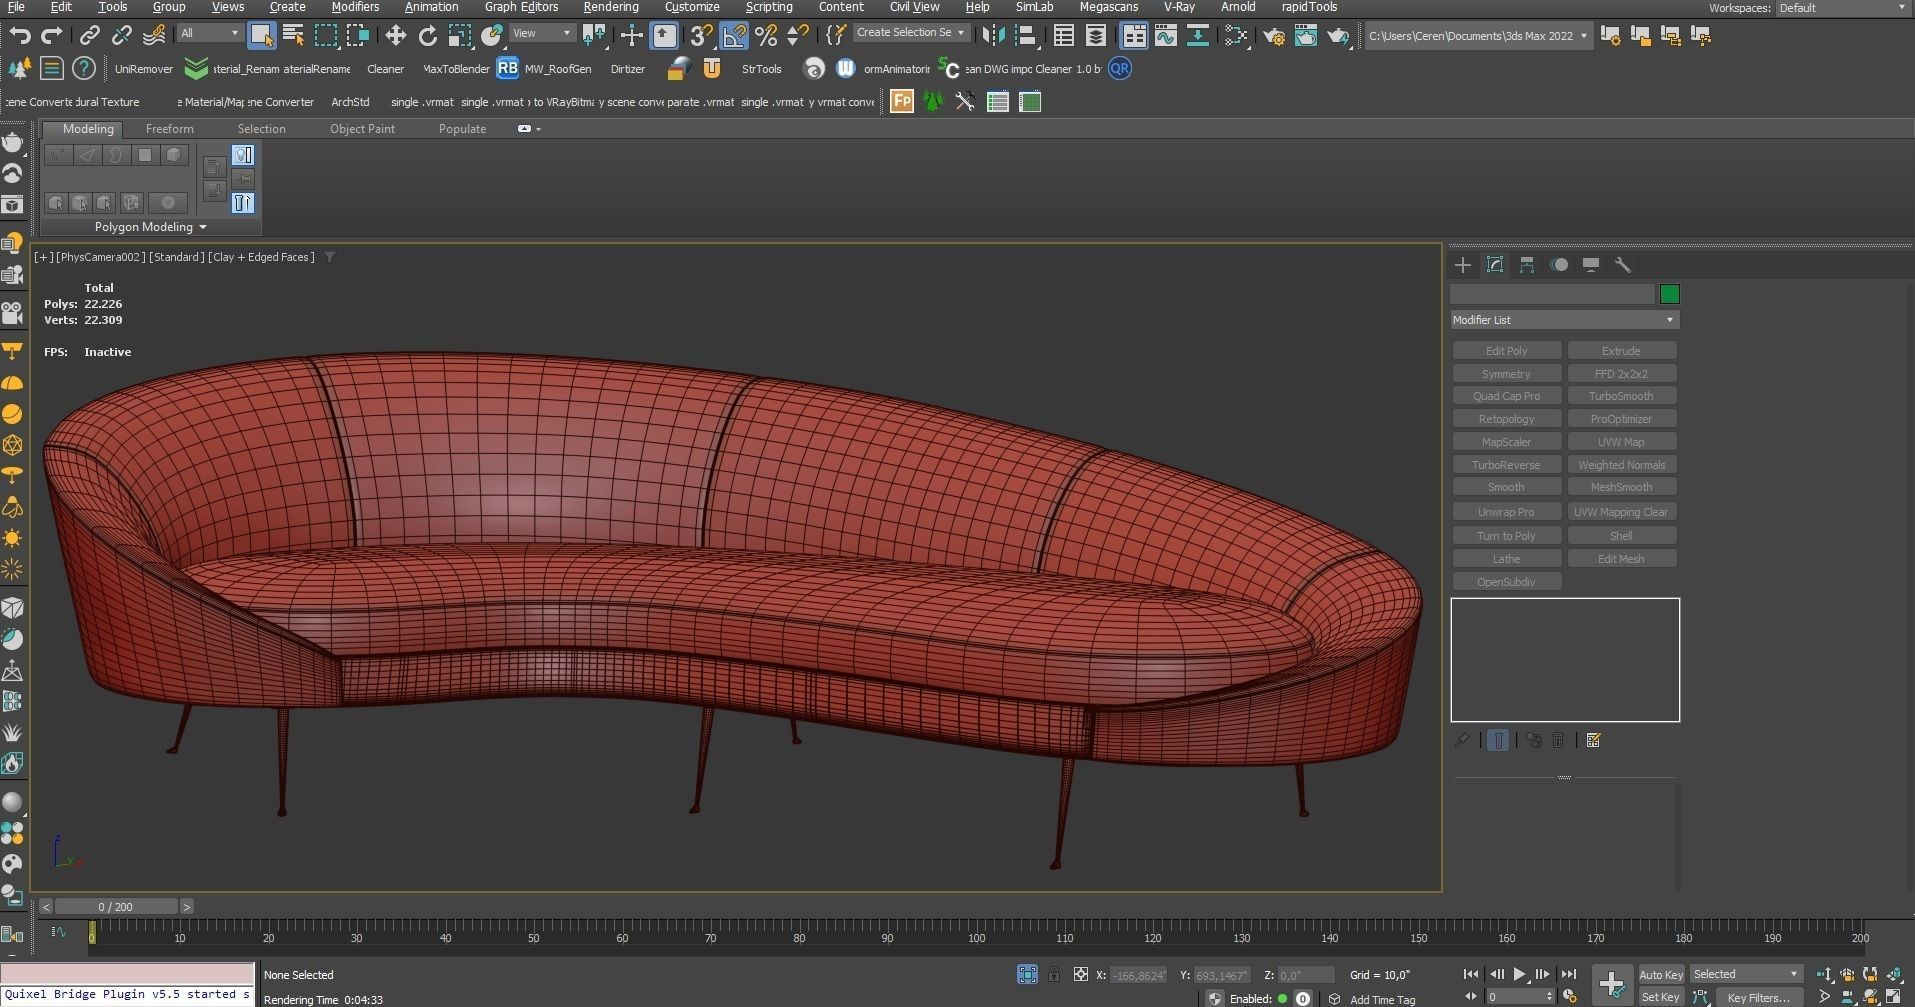Click the Set Key button

[x=1661, y=997]
